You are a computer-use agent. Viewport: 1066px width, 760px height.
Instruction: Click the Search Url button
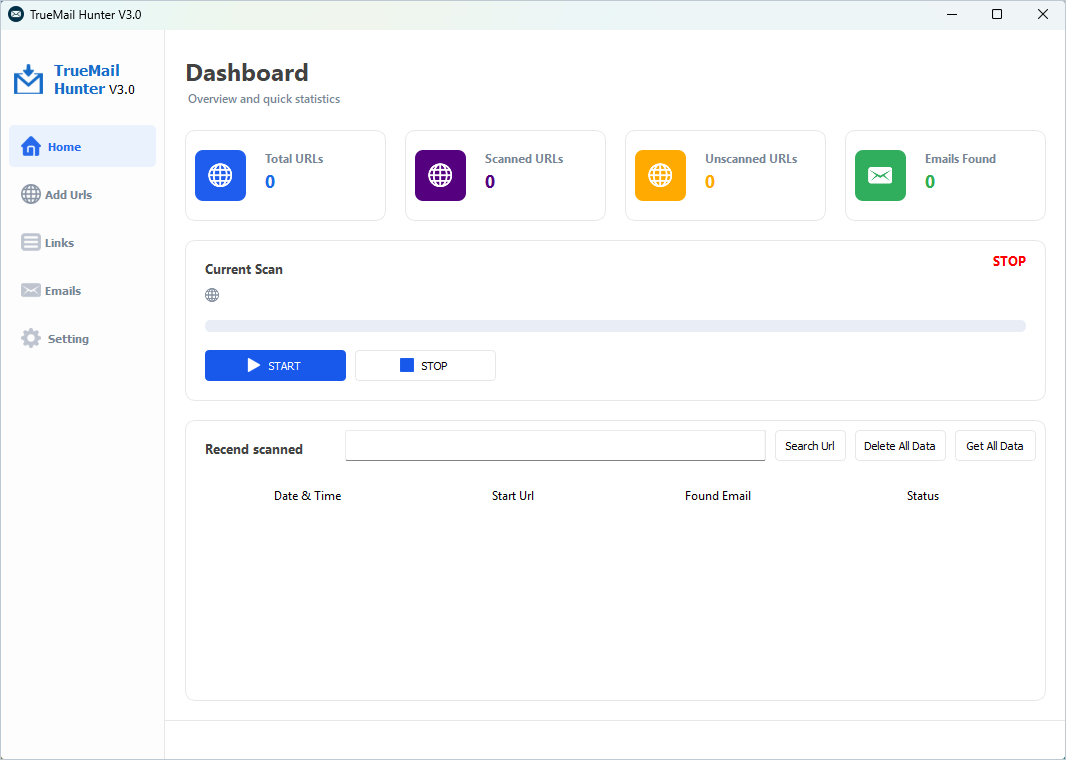[810, 446]
